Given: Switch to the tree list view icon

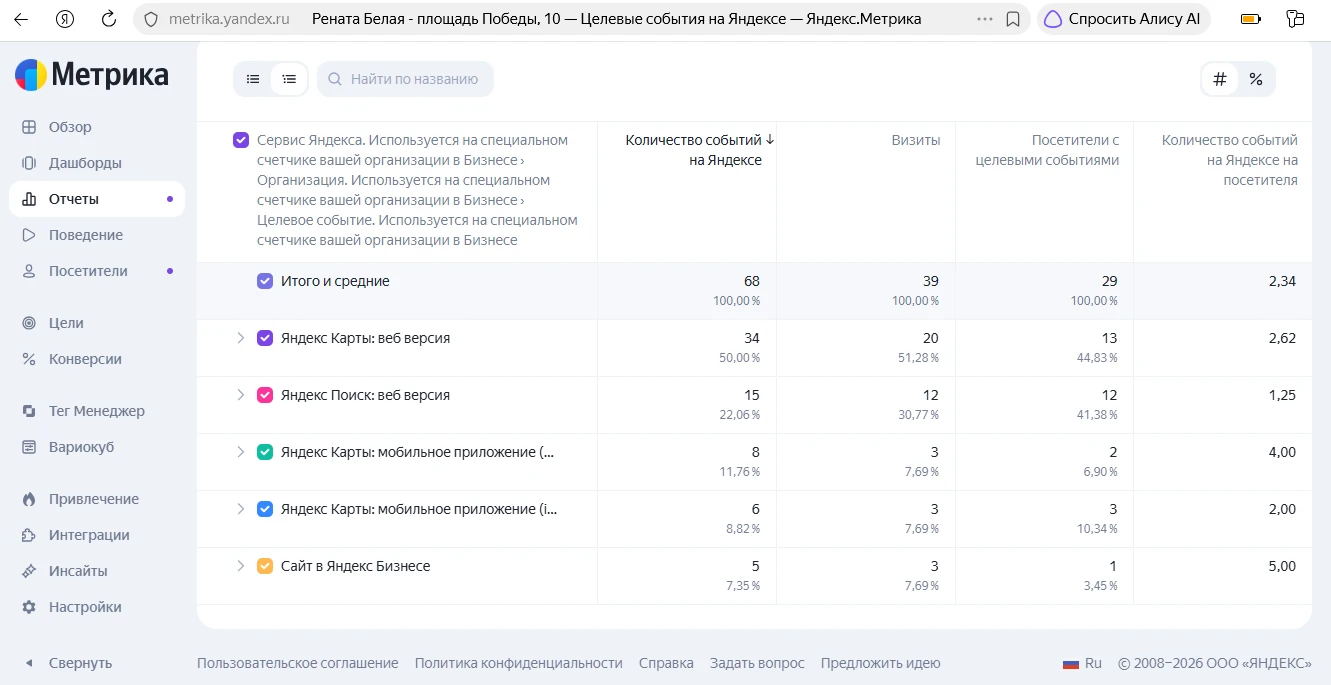Looking at the screenshot, I should pos(289,79).
